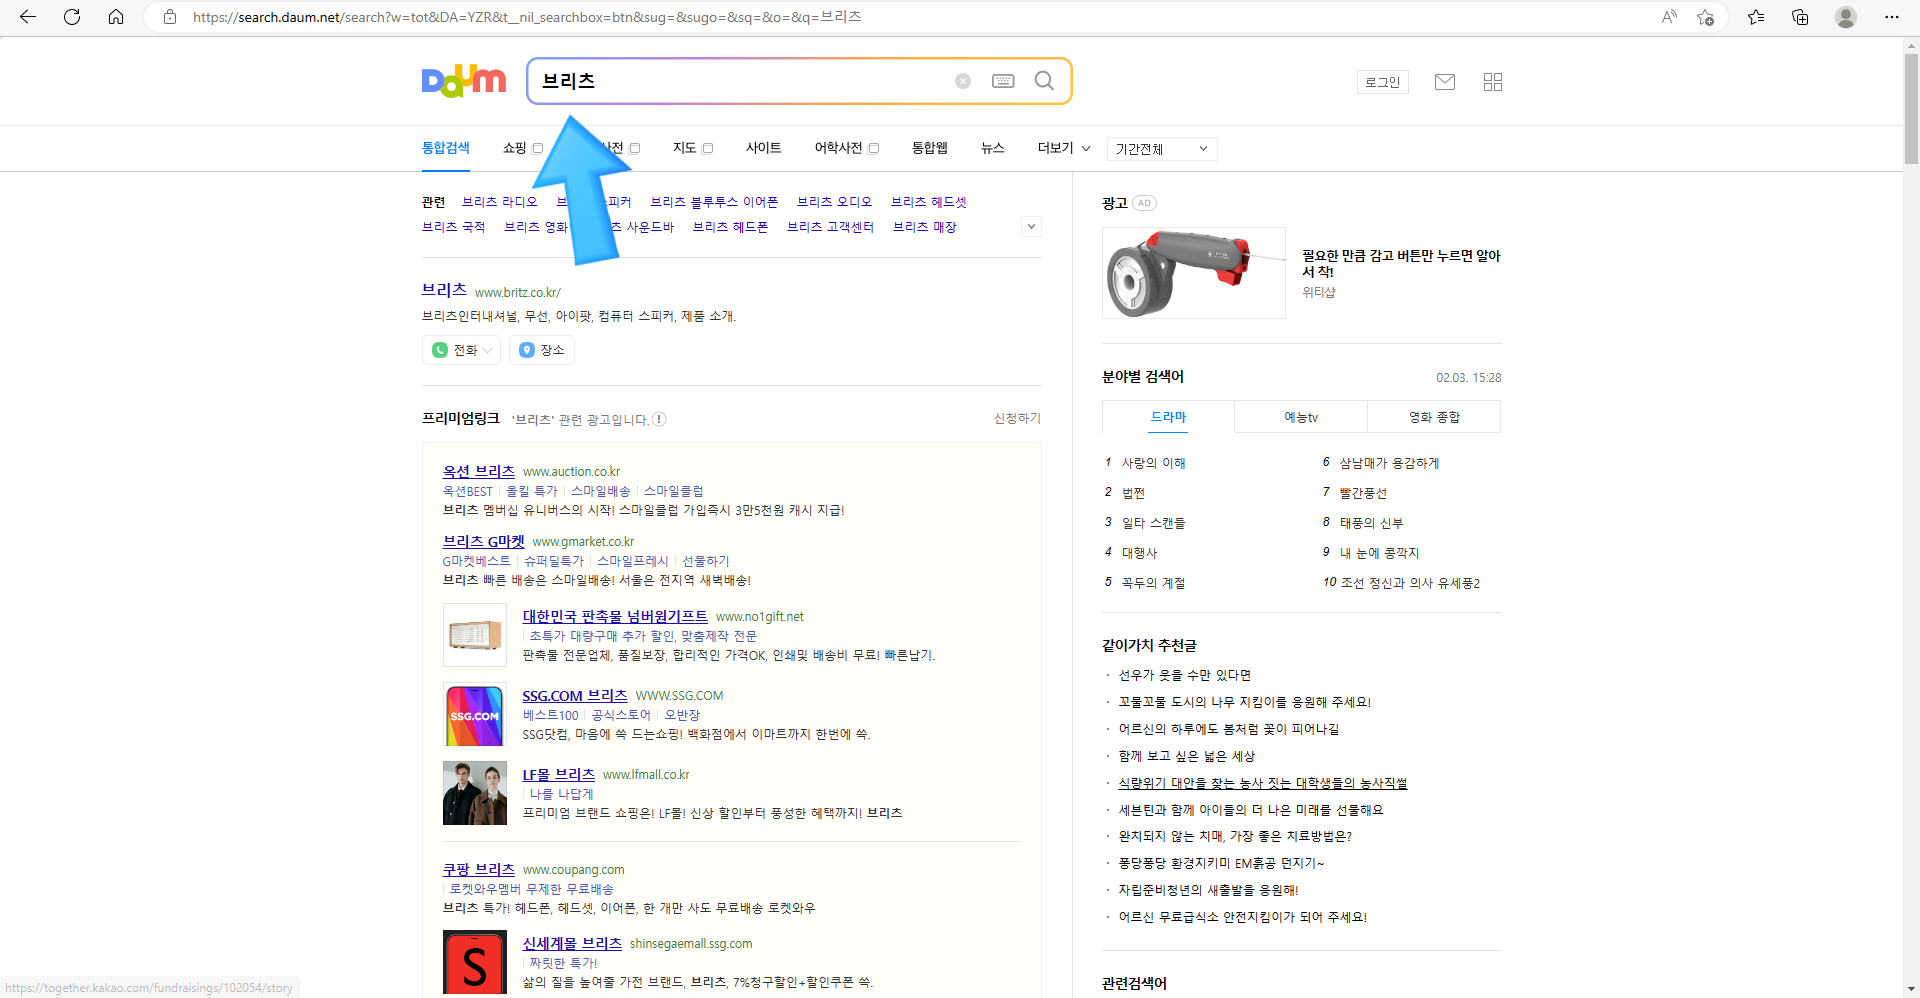Open the on-screen keyboard icon
The image size is (1920, 998).
click(1003, 81)
